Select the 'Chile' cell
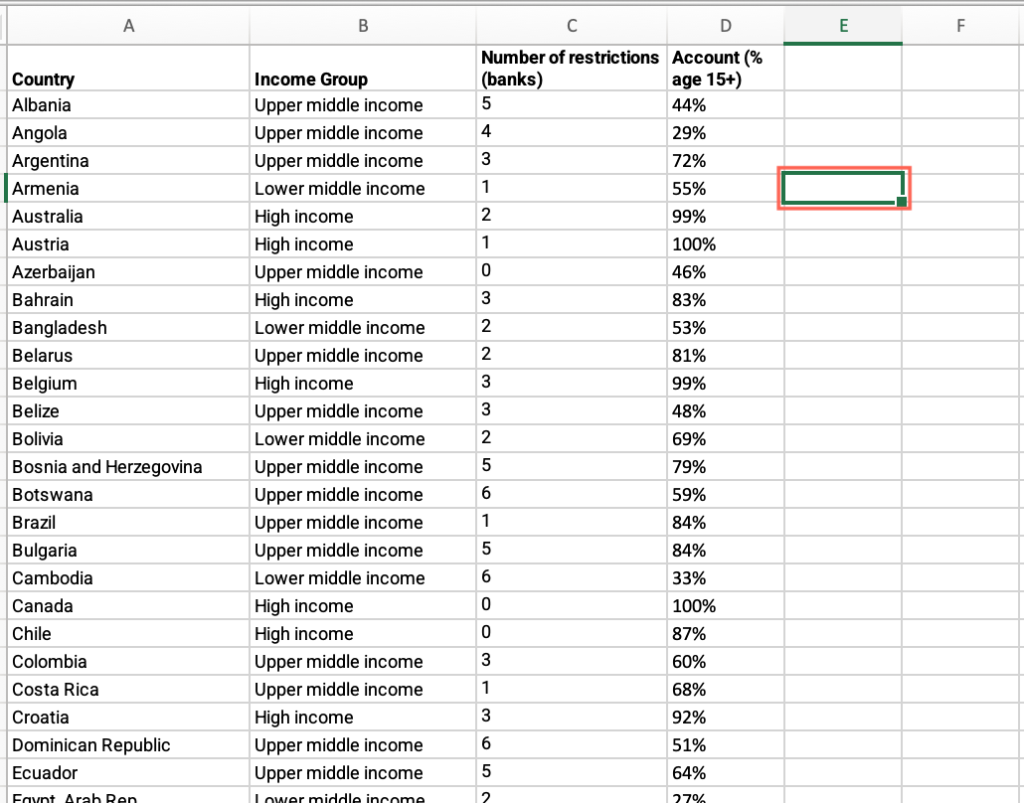The height and width of the screenshot is (803, 1024). [128, 633]
